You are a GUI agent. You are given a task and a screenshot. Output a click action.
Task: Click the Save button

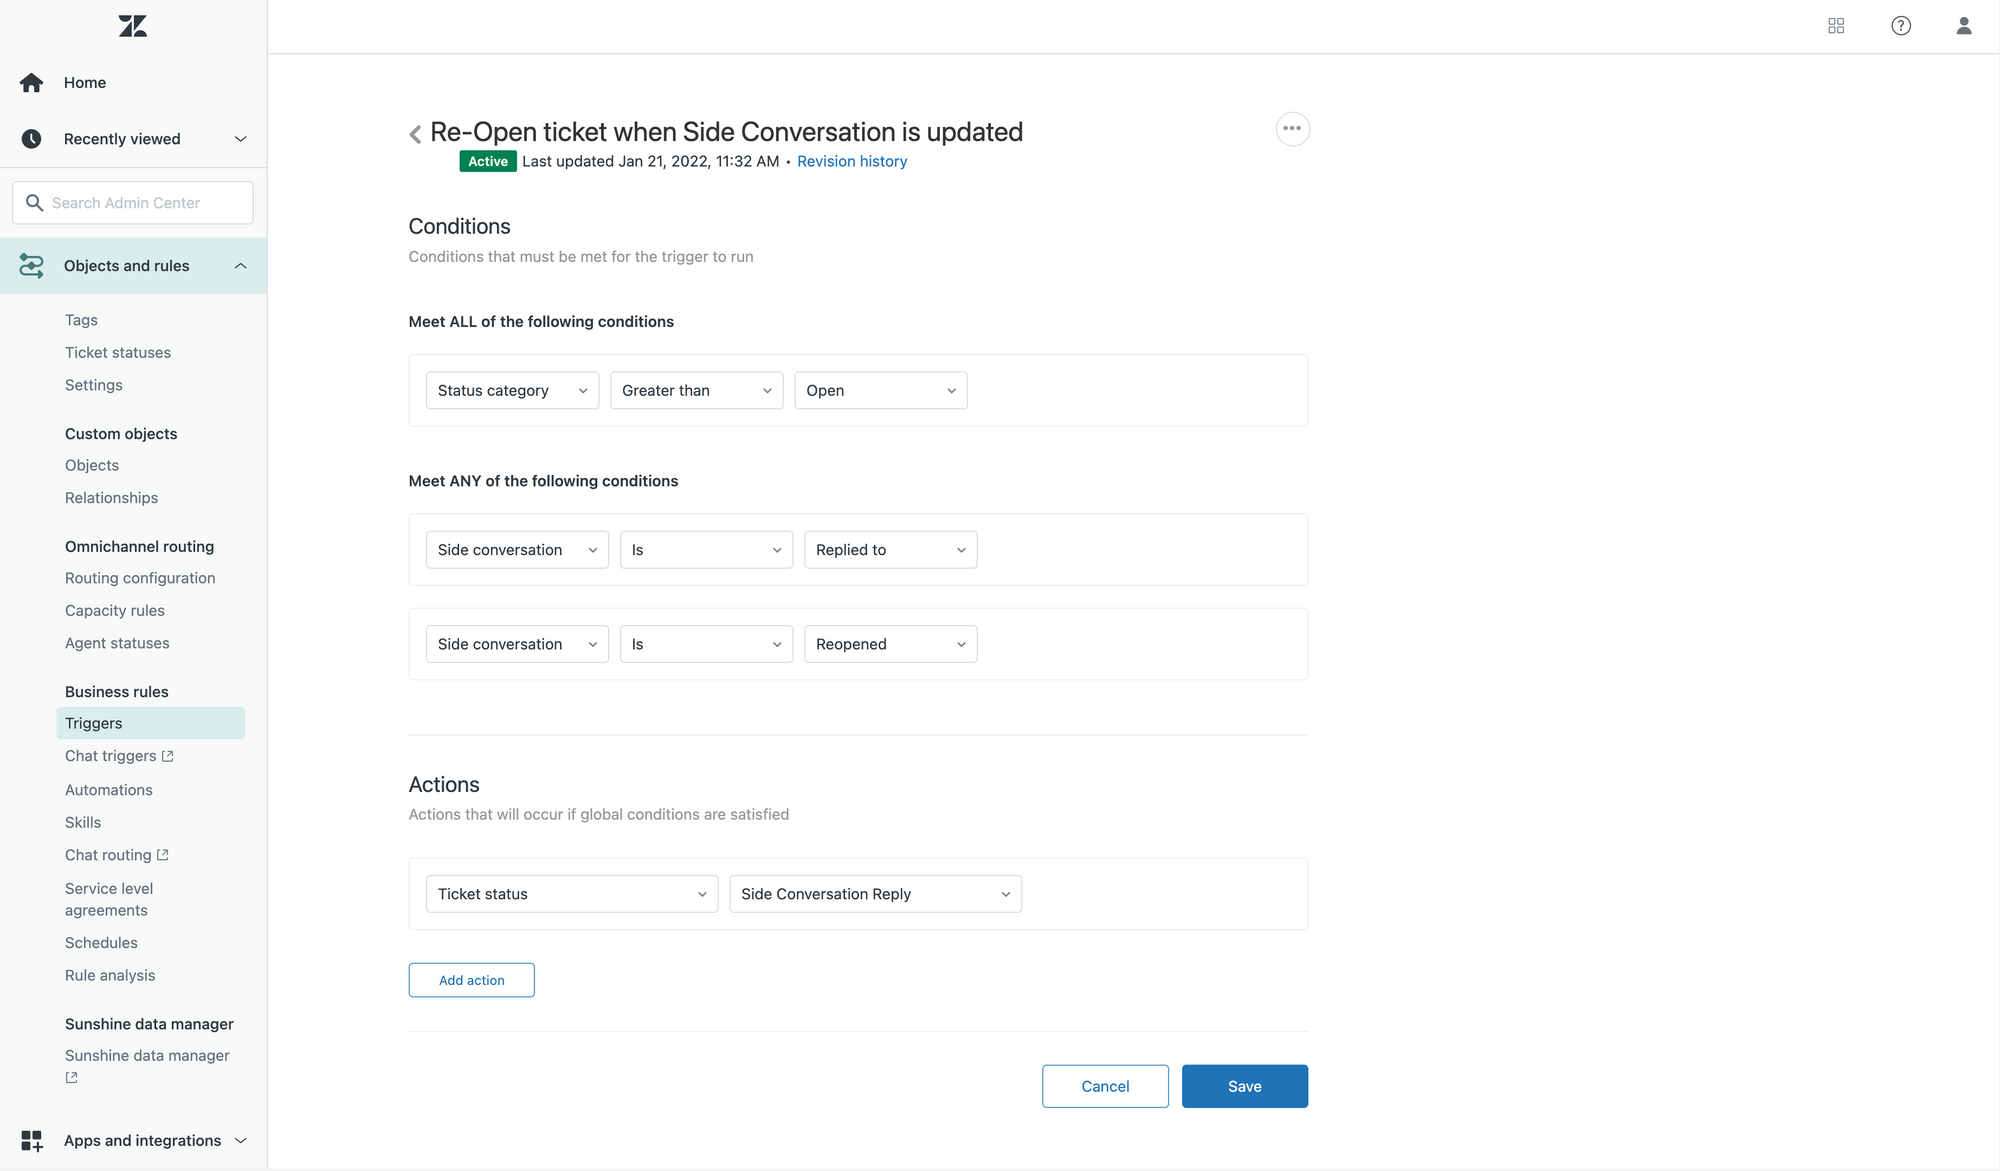coord(1244,1086)
